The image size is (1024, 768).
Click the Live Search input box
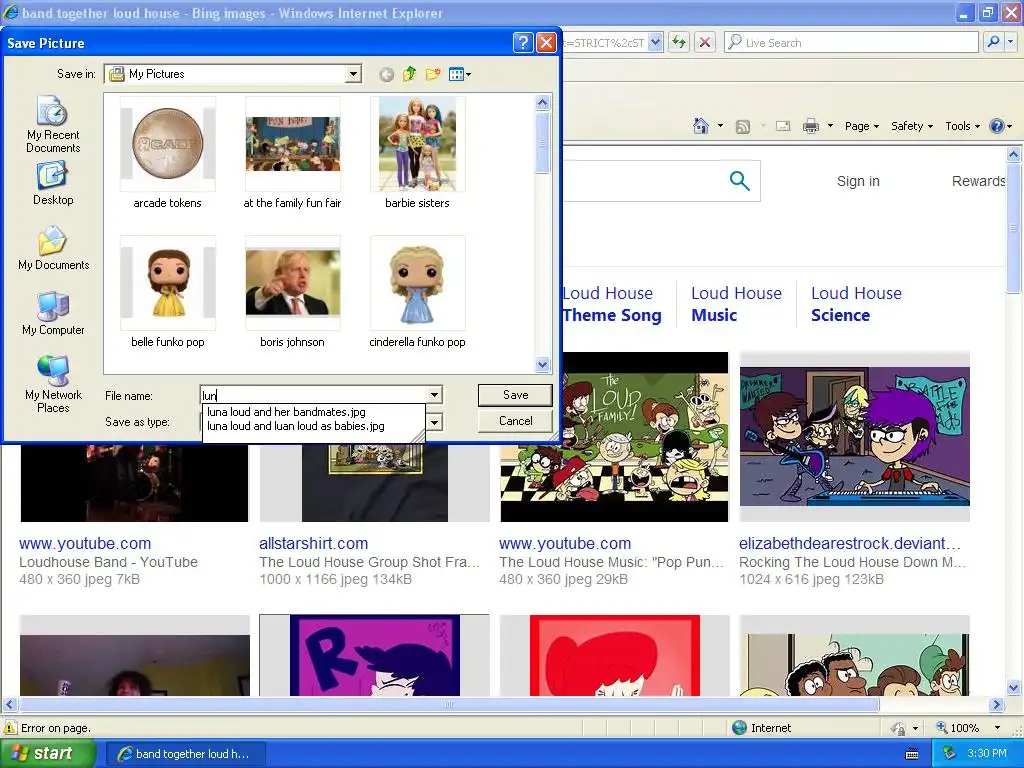point(852,42)
